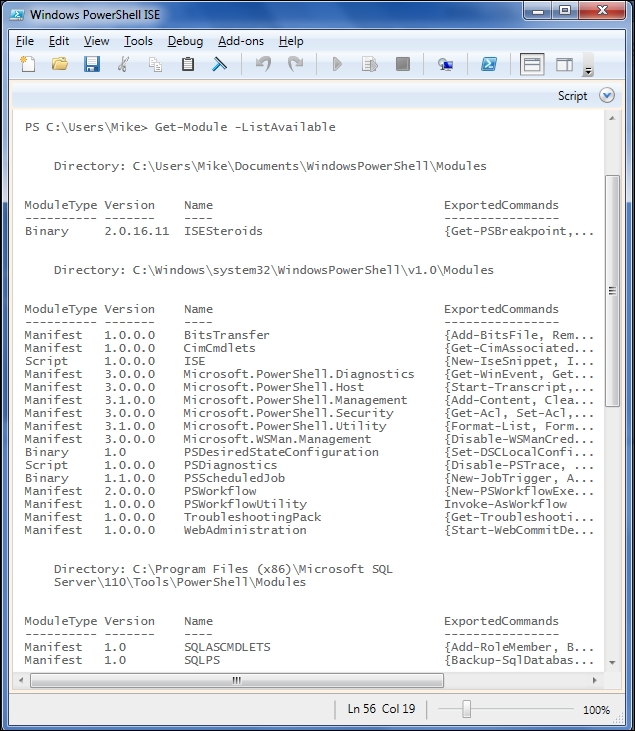Image resolution: width=635 pixels, height=731 pixels.
Task: Redo the last action
Action: pos(295,64)
